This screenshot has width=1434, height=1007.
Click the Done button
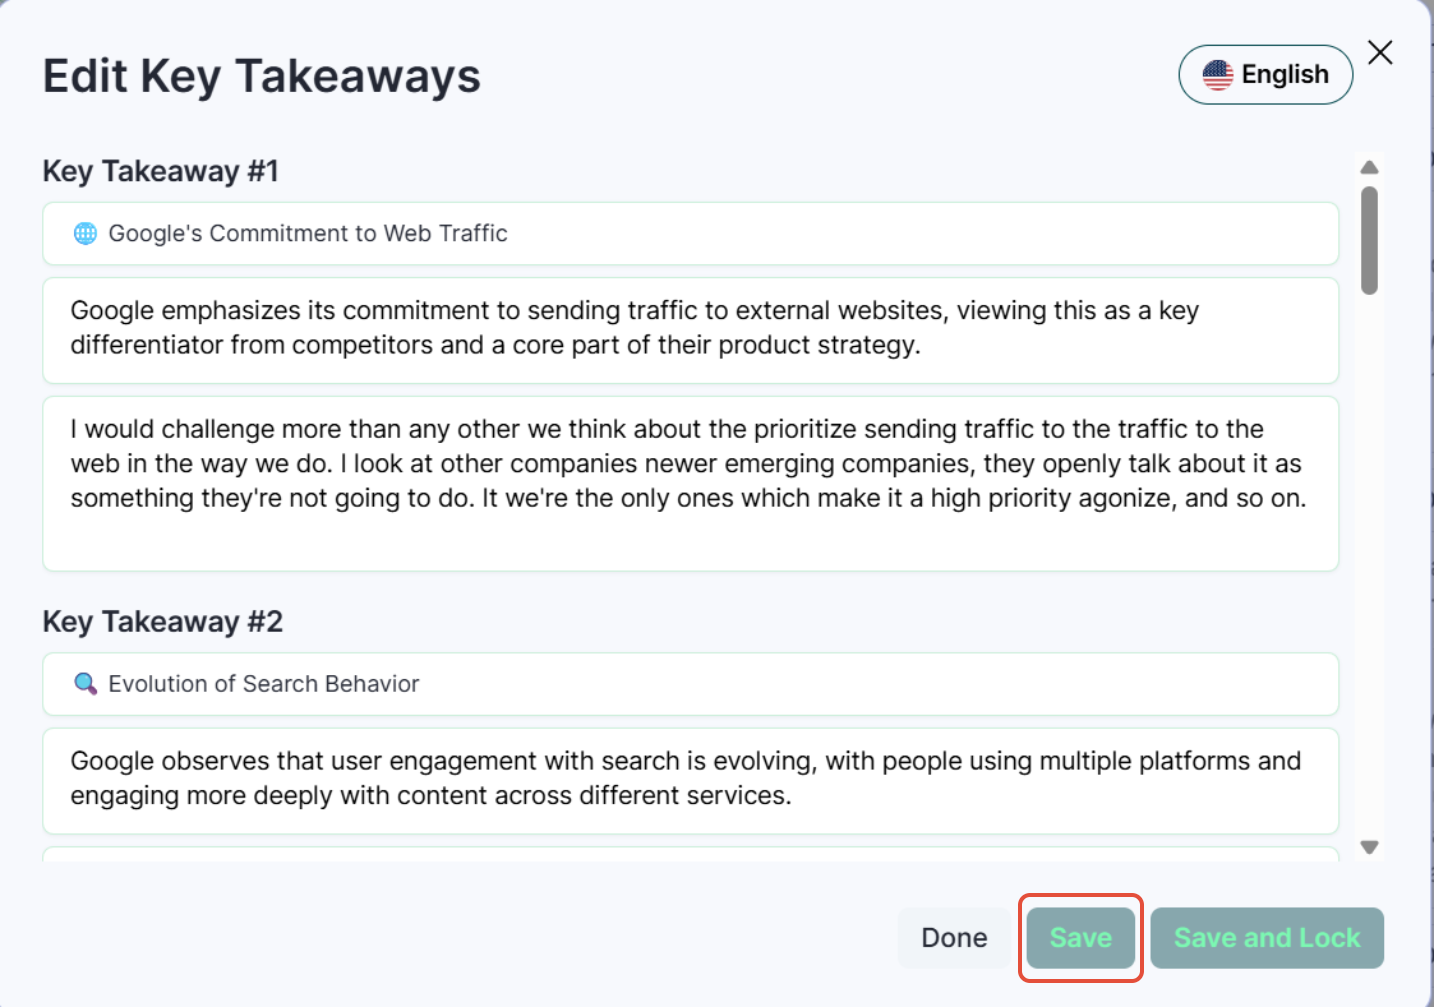click(x=954, y=938)
